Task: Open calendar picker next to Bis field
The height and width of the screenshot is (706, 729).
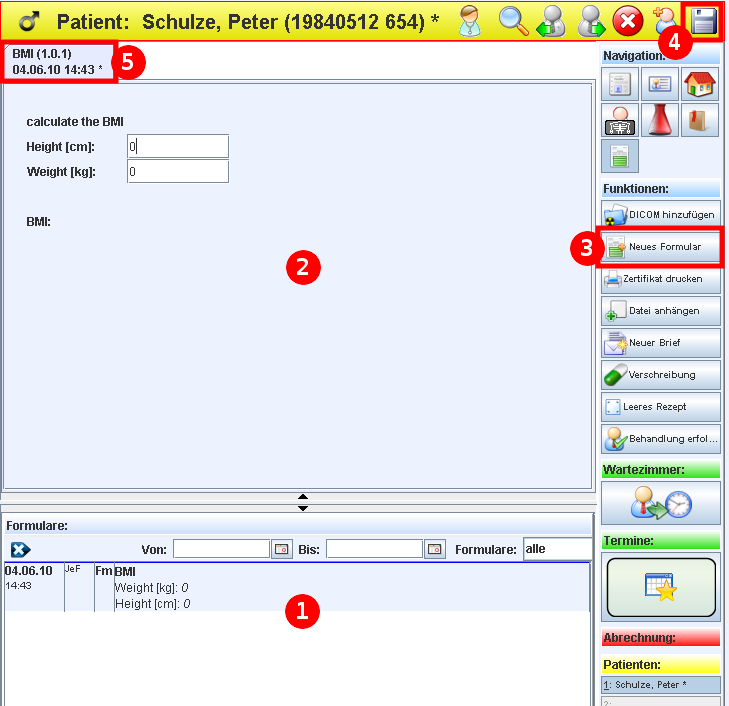Action: [x=435, y=549]
